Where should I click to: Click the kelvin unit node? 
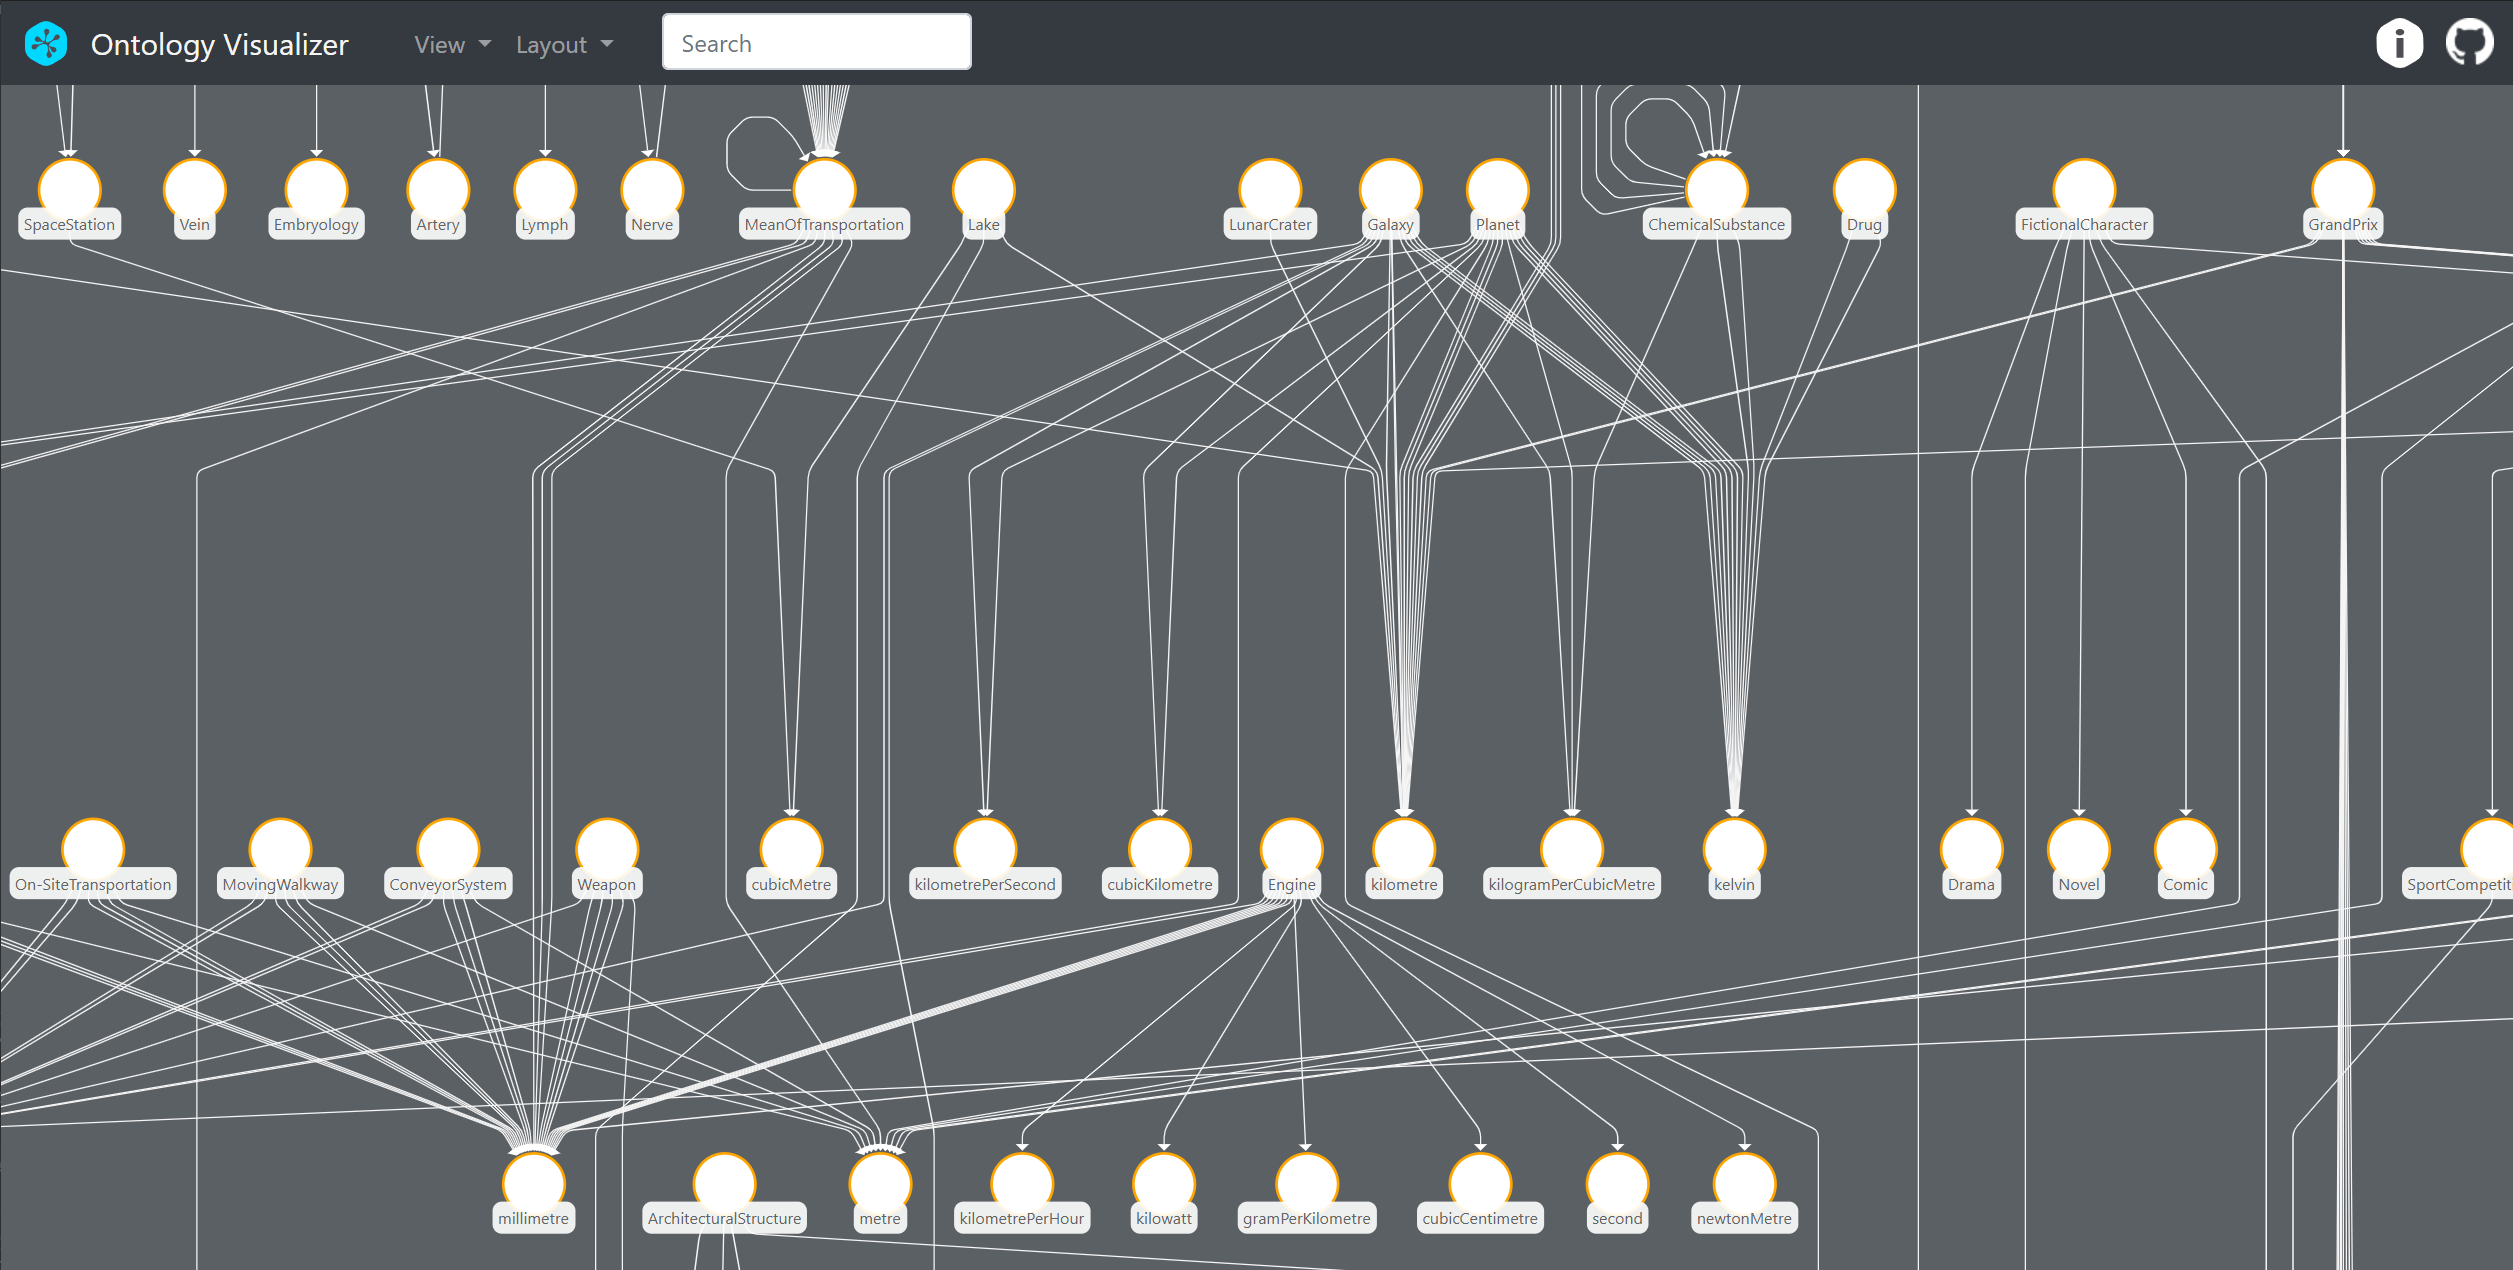[x=1736, y=846]
